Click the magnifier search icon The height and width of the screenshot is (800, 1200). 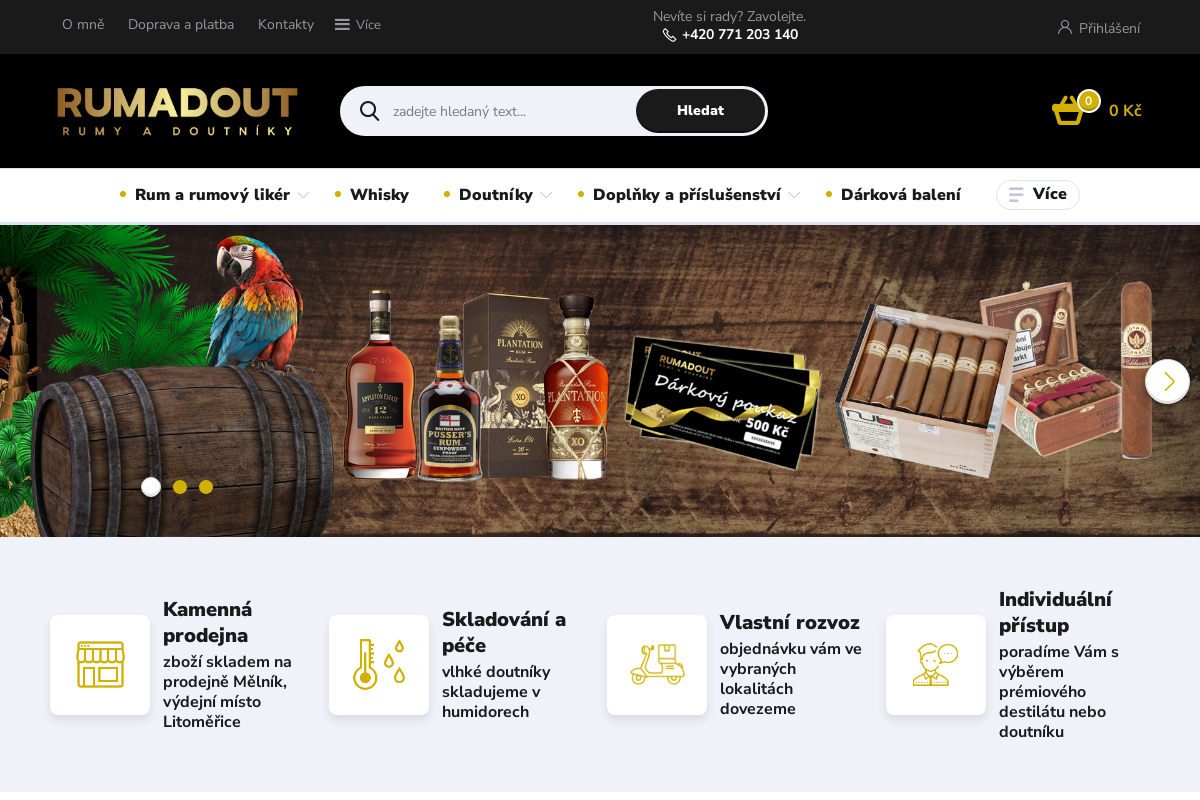(369, 111)
